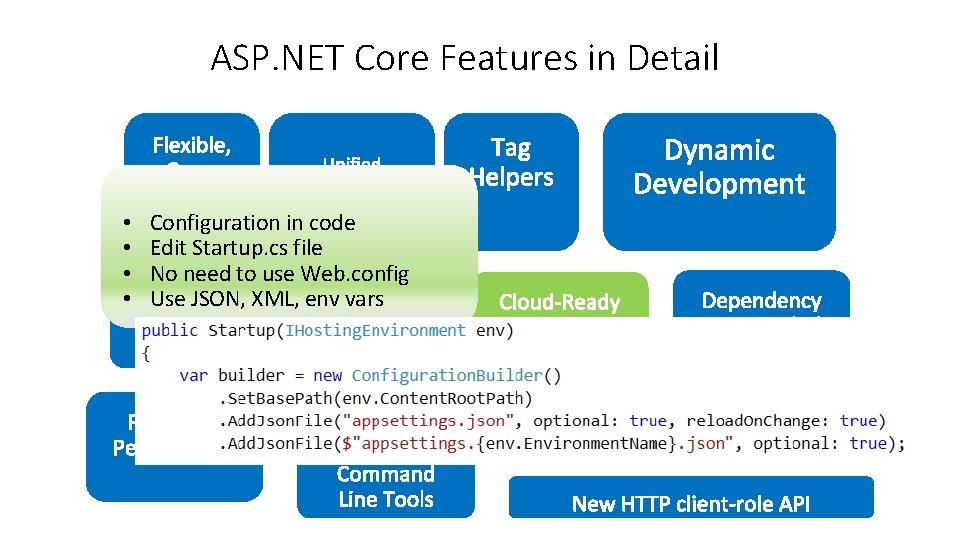Click the code line 'public Startup(IHostingEnvironment env)'
Screen dimensions: 960x540
(328, 331)
